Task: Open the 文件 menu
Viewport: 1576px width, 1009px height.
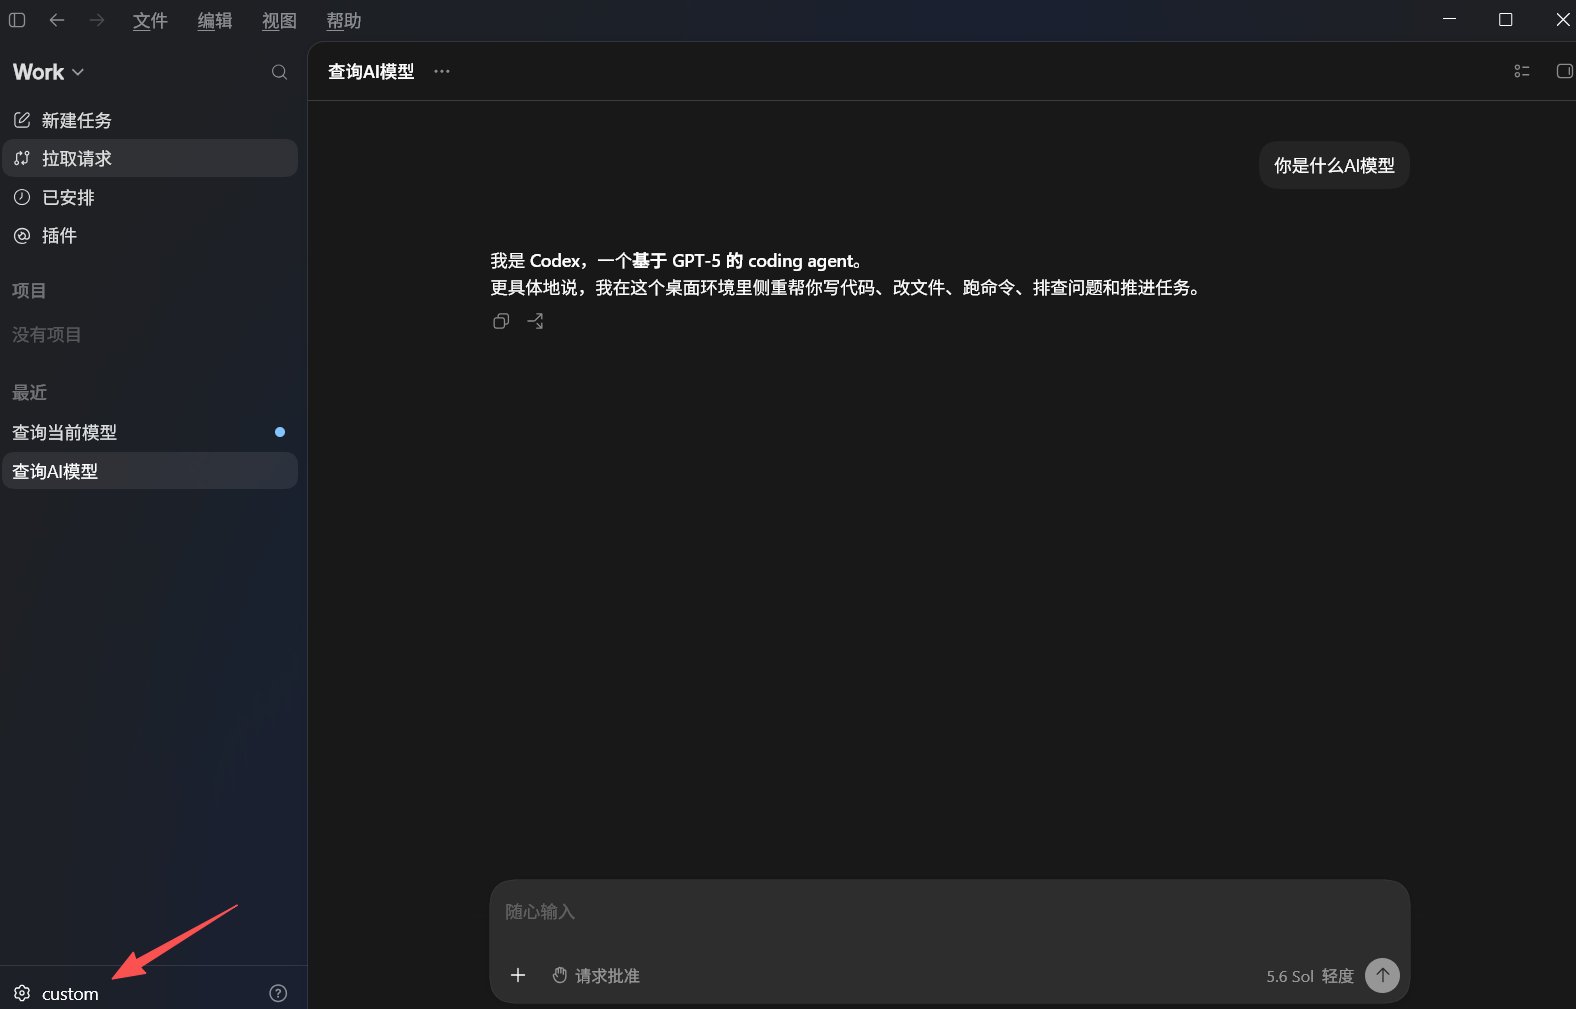Action: (x=150, y=21)
